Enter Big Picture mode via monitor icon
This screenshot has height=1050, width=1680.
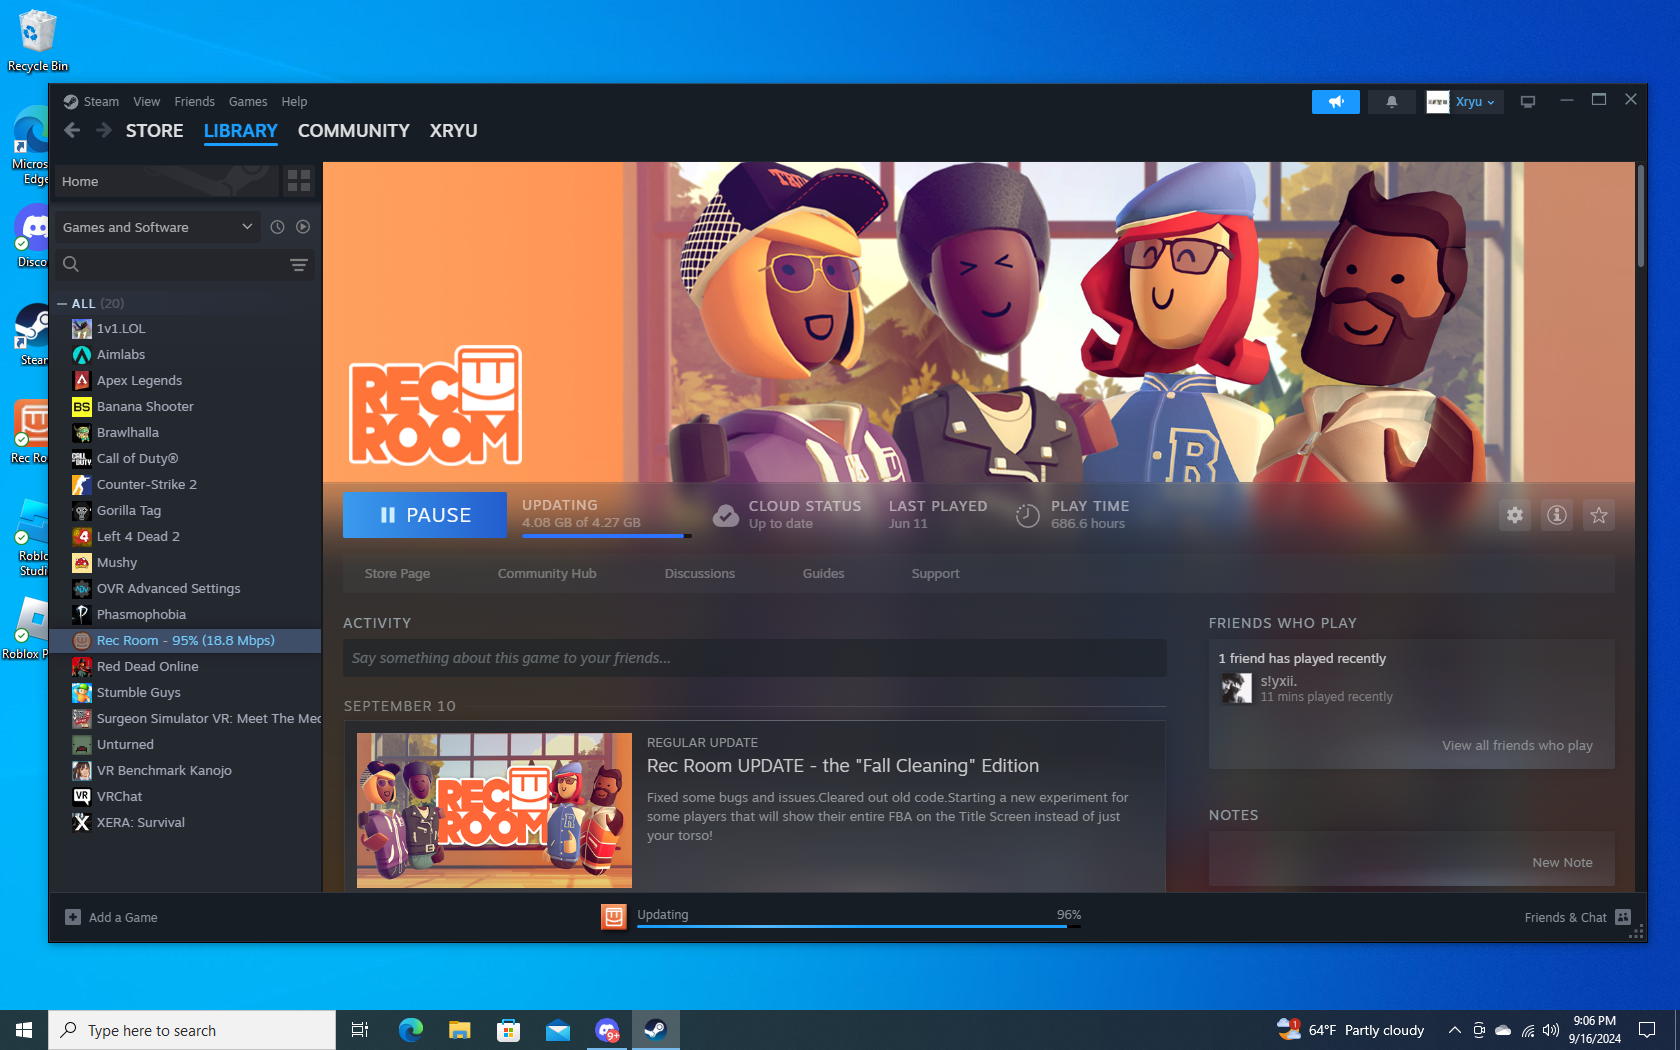click(x=1528, y=102)
